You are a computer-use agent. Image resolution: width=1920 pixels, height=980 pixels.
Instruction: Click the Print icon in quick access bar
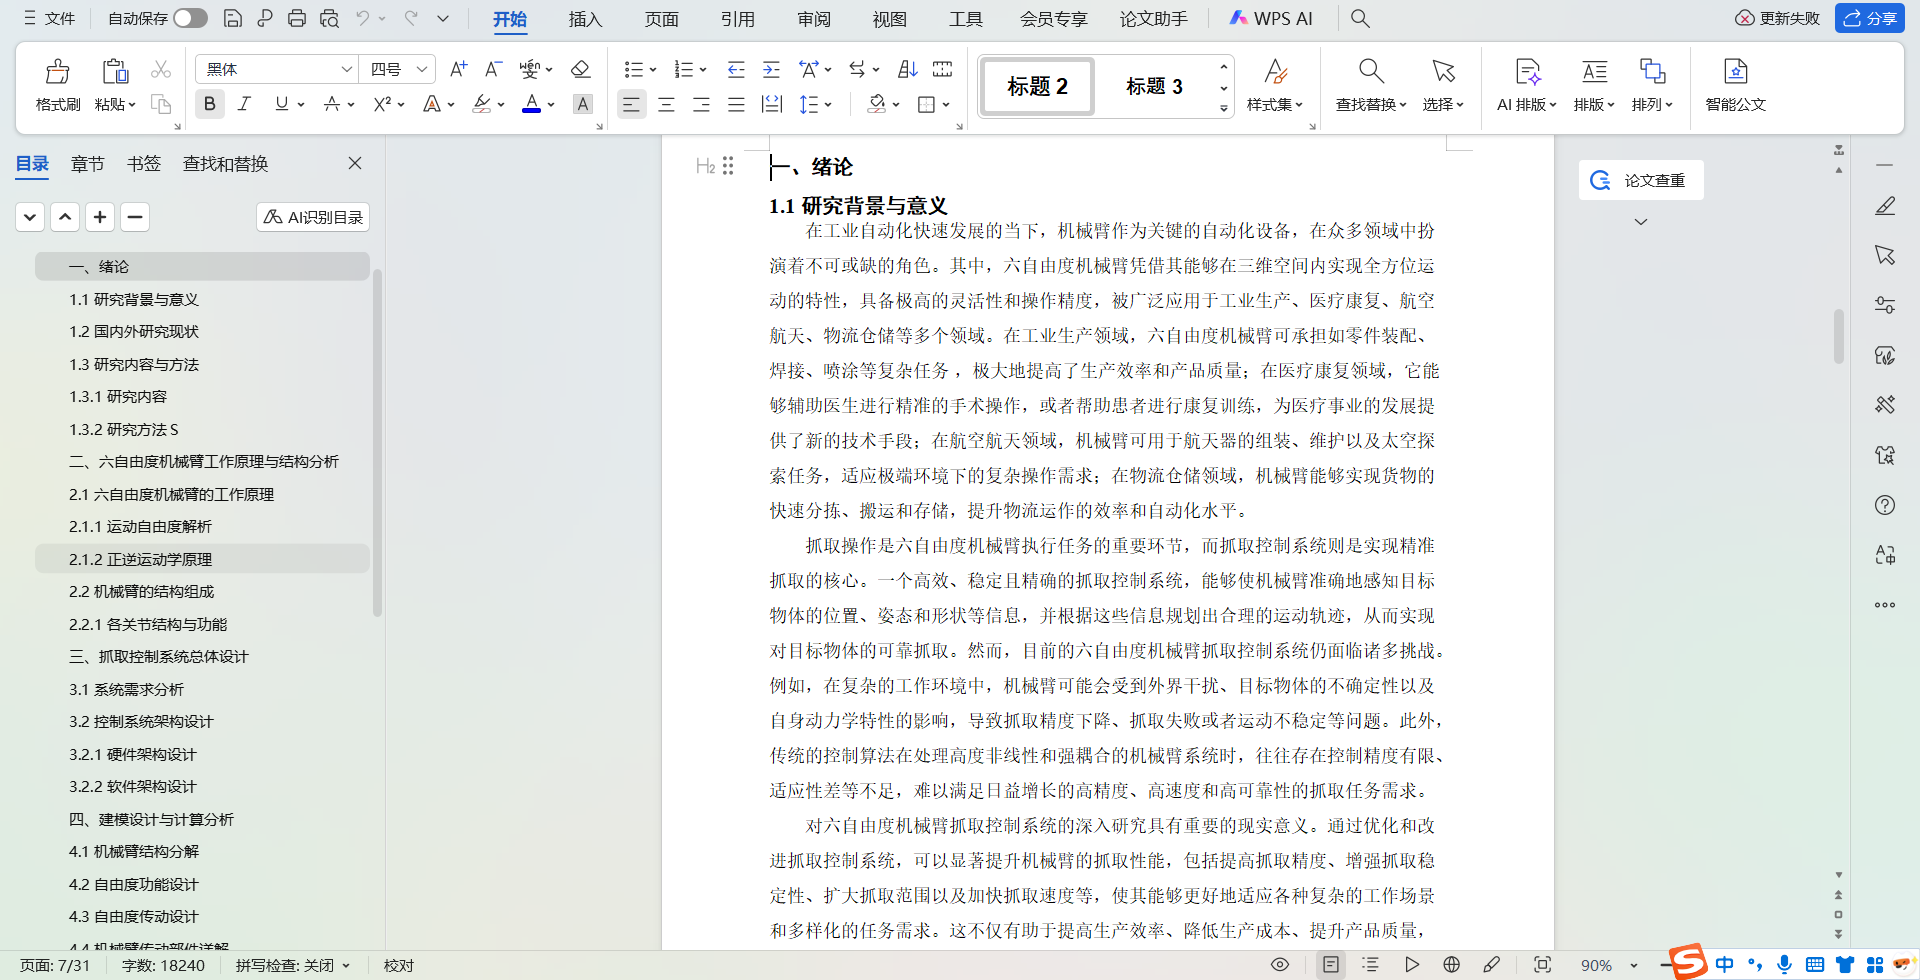pos(297,18)
